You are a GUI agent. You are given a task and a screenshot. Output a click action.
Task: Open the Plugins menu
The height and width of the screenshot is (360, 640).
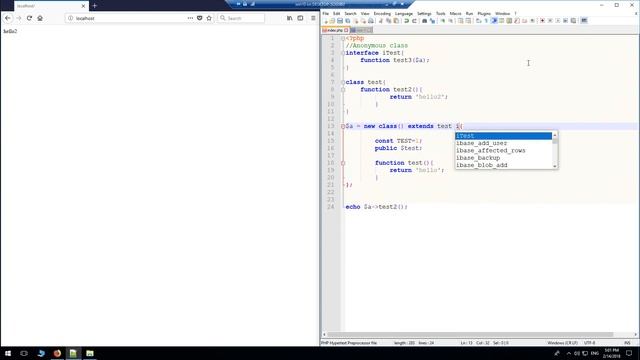484,13
